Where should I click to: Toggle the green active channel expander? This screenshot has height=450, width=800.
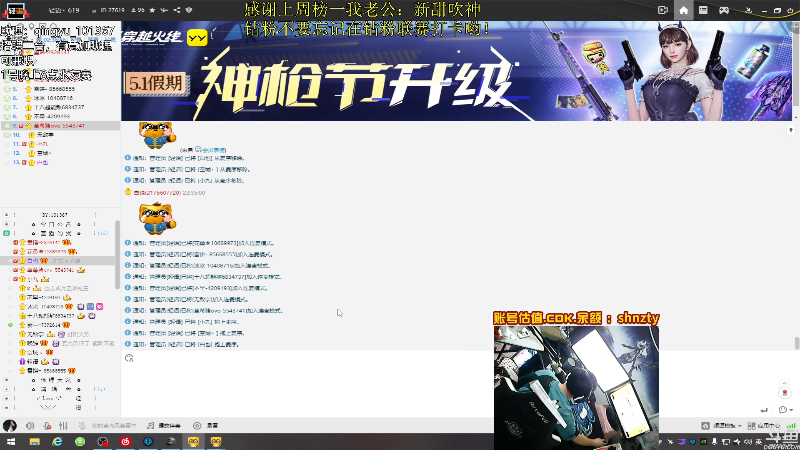[x=7, y=233]
